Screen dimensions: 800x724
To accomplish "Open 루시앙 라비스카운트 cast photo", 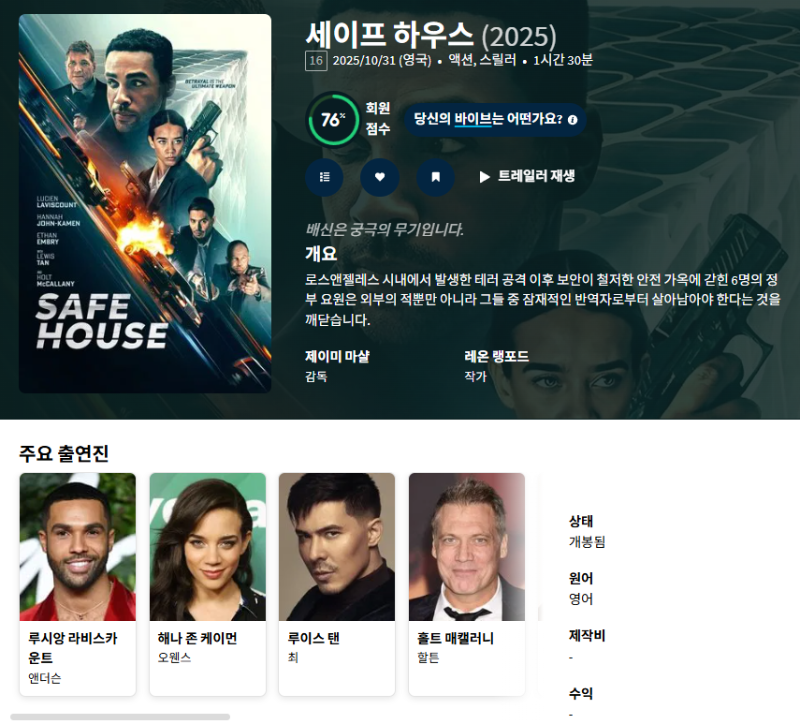I will (78, 546).
